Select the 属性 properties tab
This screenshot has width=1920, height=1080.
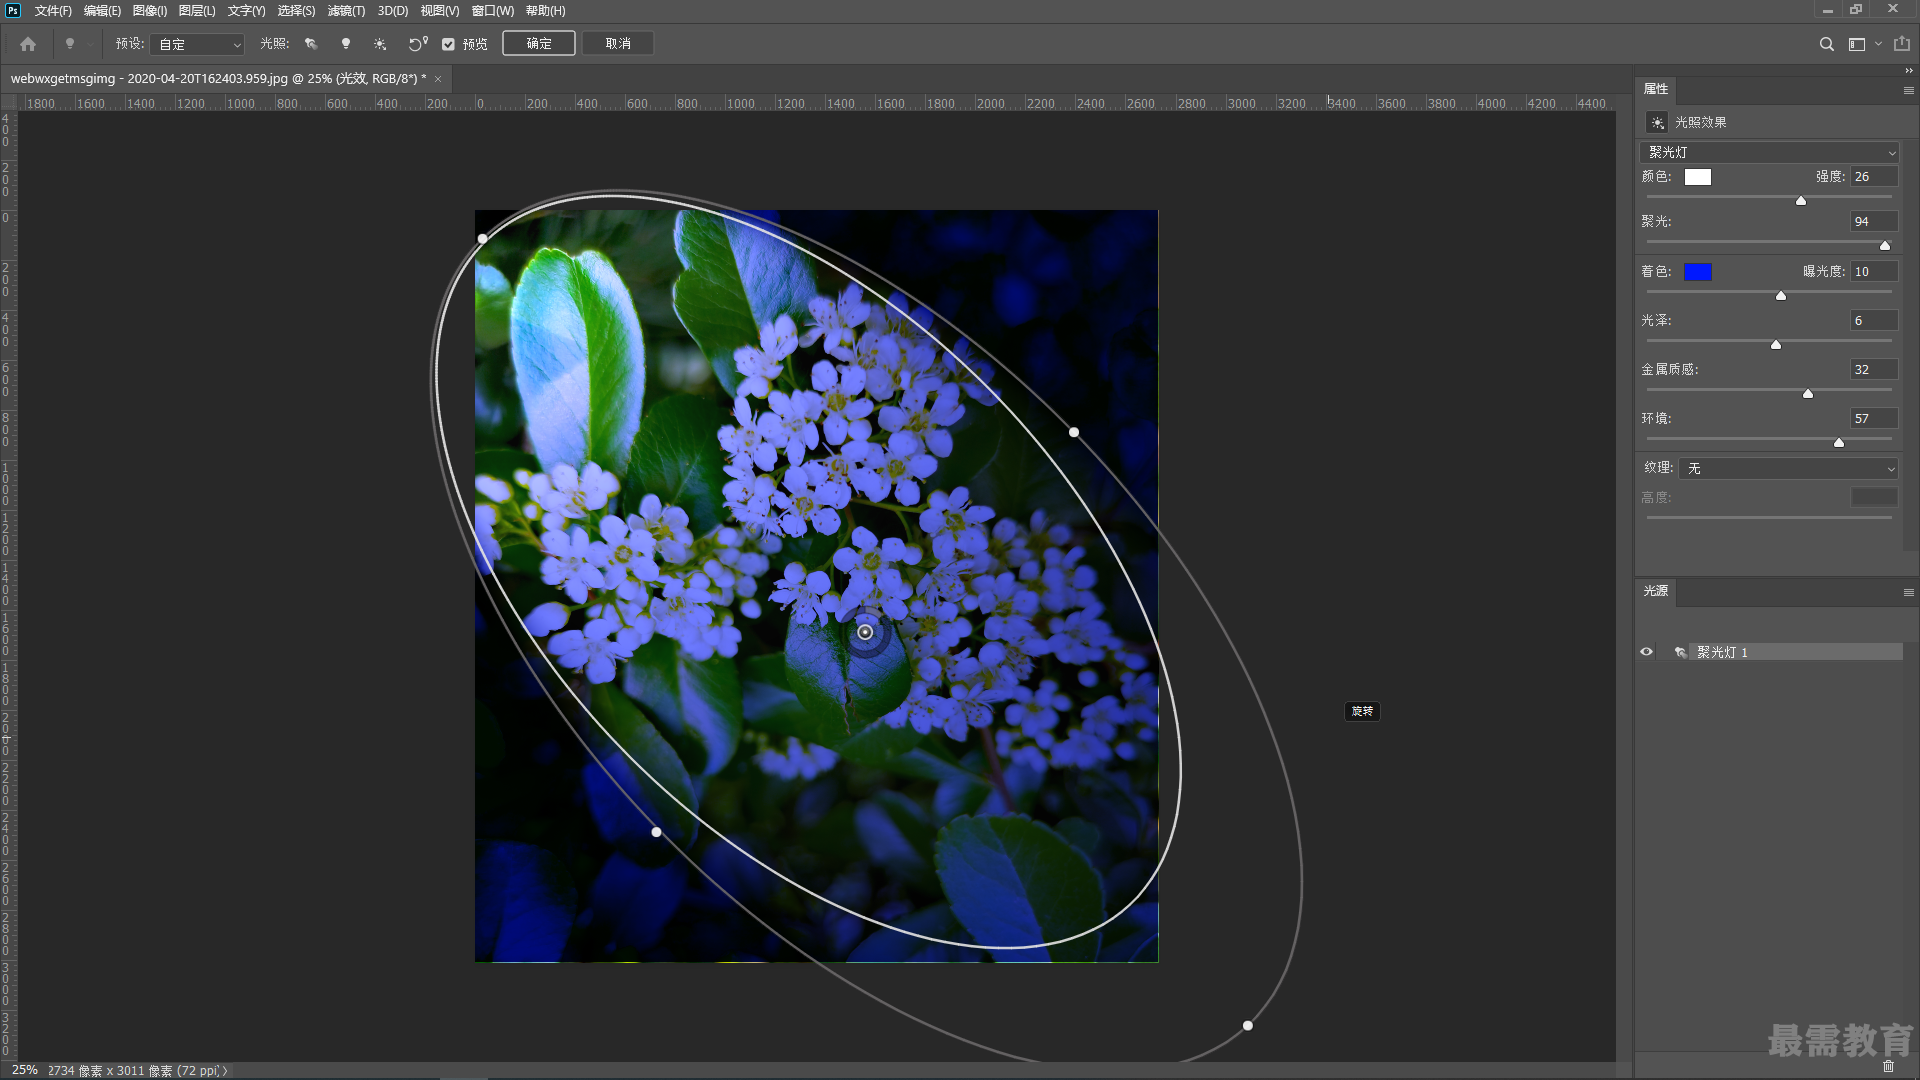[x=1656, y=89]
